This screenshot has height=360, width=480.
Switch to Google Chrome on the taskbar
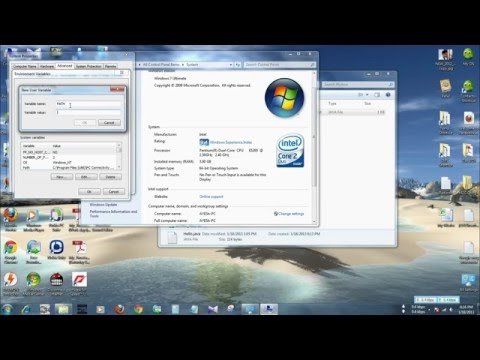click(138, 309)
